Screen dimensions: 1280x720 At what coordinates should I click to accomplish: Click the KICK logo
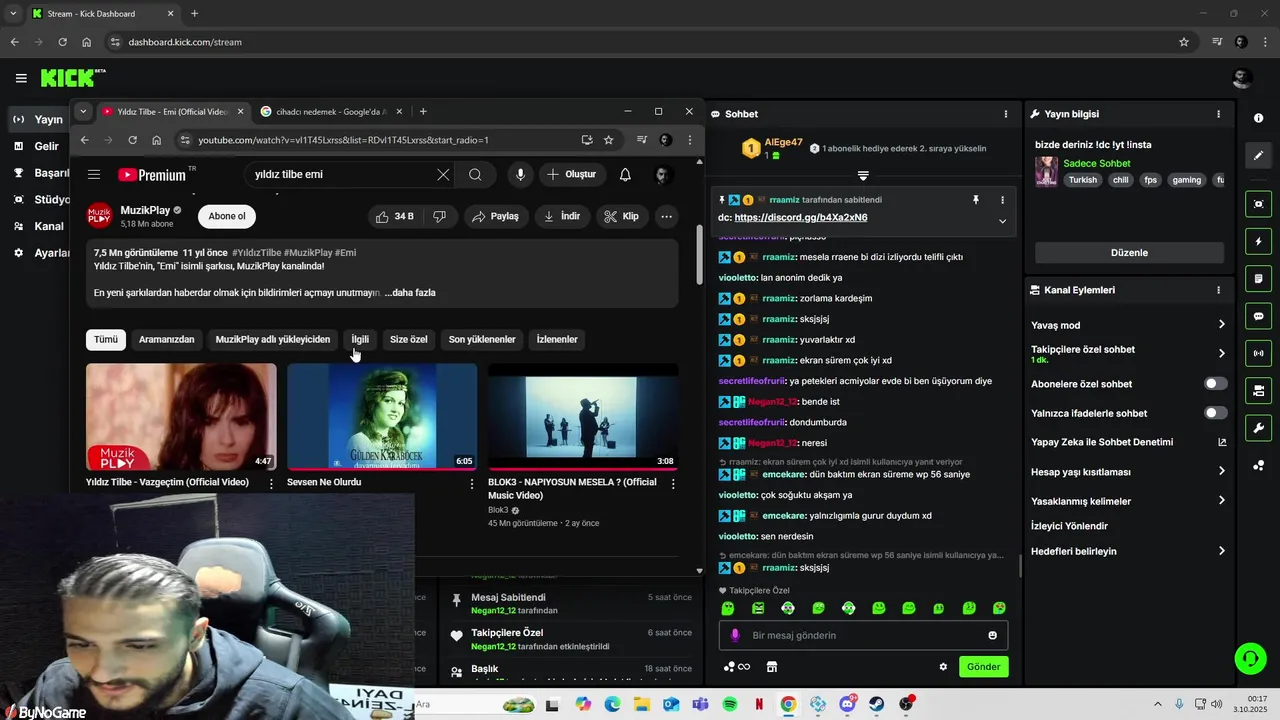point(72,78)
